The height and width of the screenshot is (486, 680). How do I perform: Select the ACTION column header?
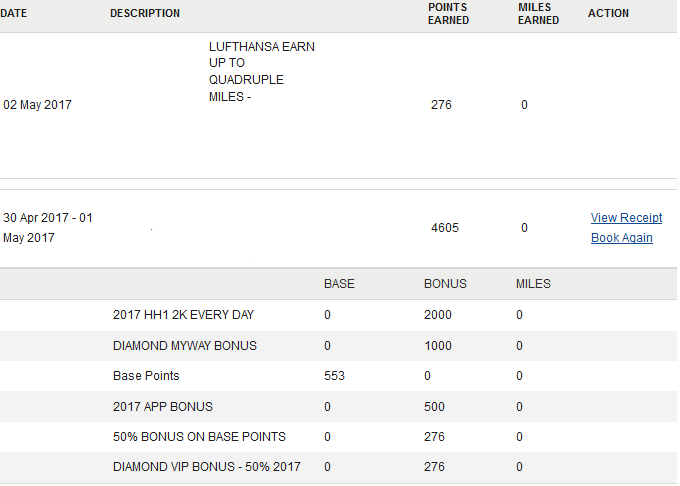tap(608, 13)
